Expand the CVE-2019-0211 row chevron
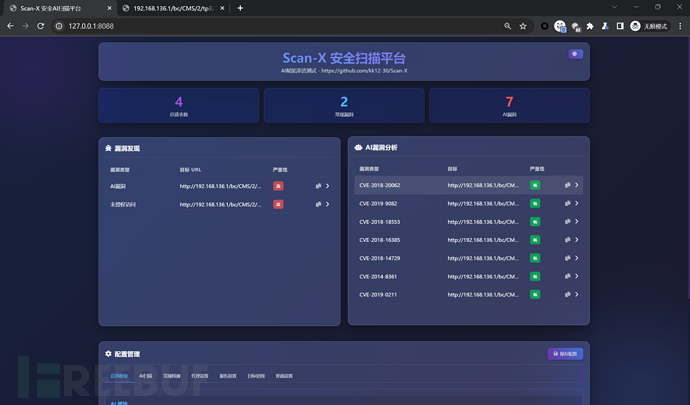This screenshot has width=690, height=405. [577, 295]
